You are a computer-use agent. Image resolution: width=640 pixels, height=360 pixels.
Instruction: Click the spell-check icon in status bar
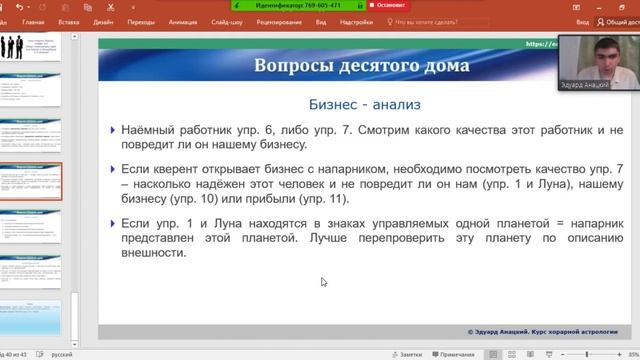point(40,354)
